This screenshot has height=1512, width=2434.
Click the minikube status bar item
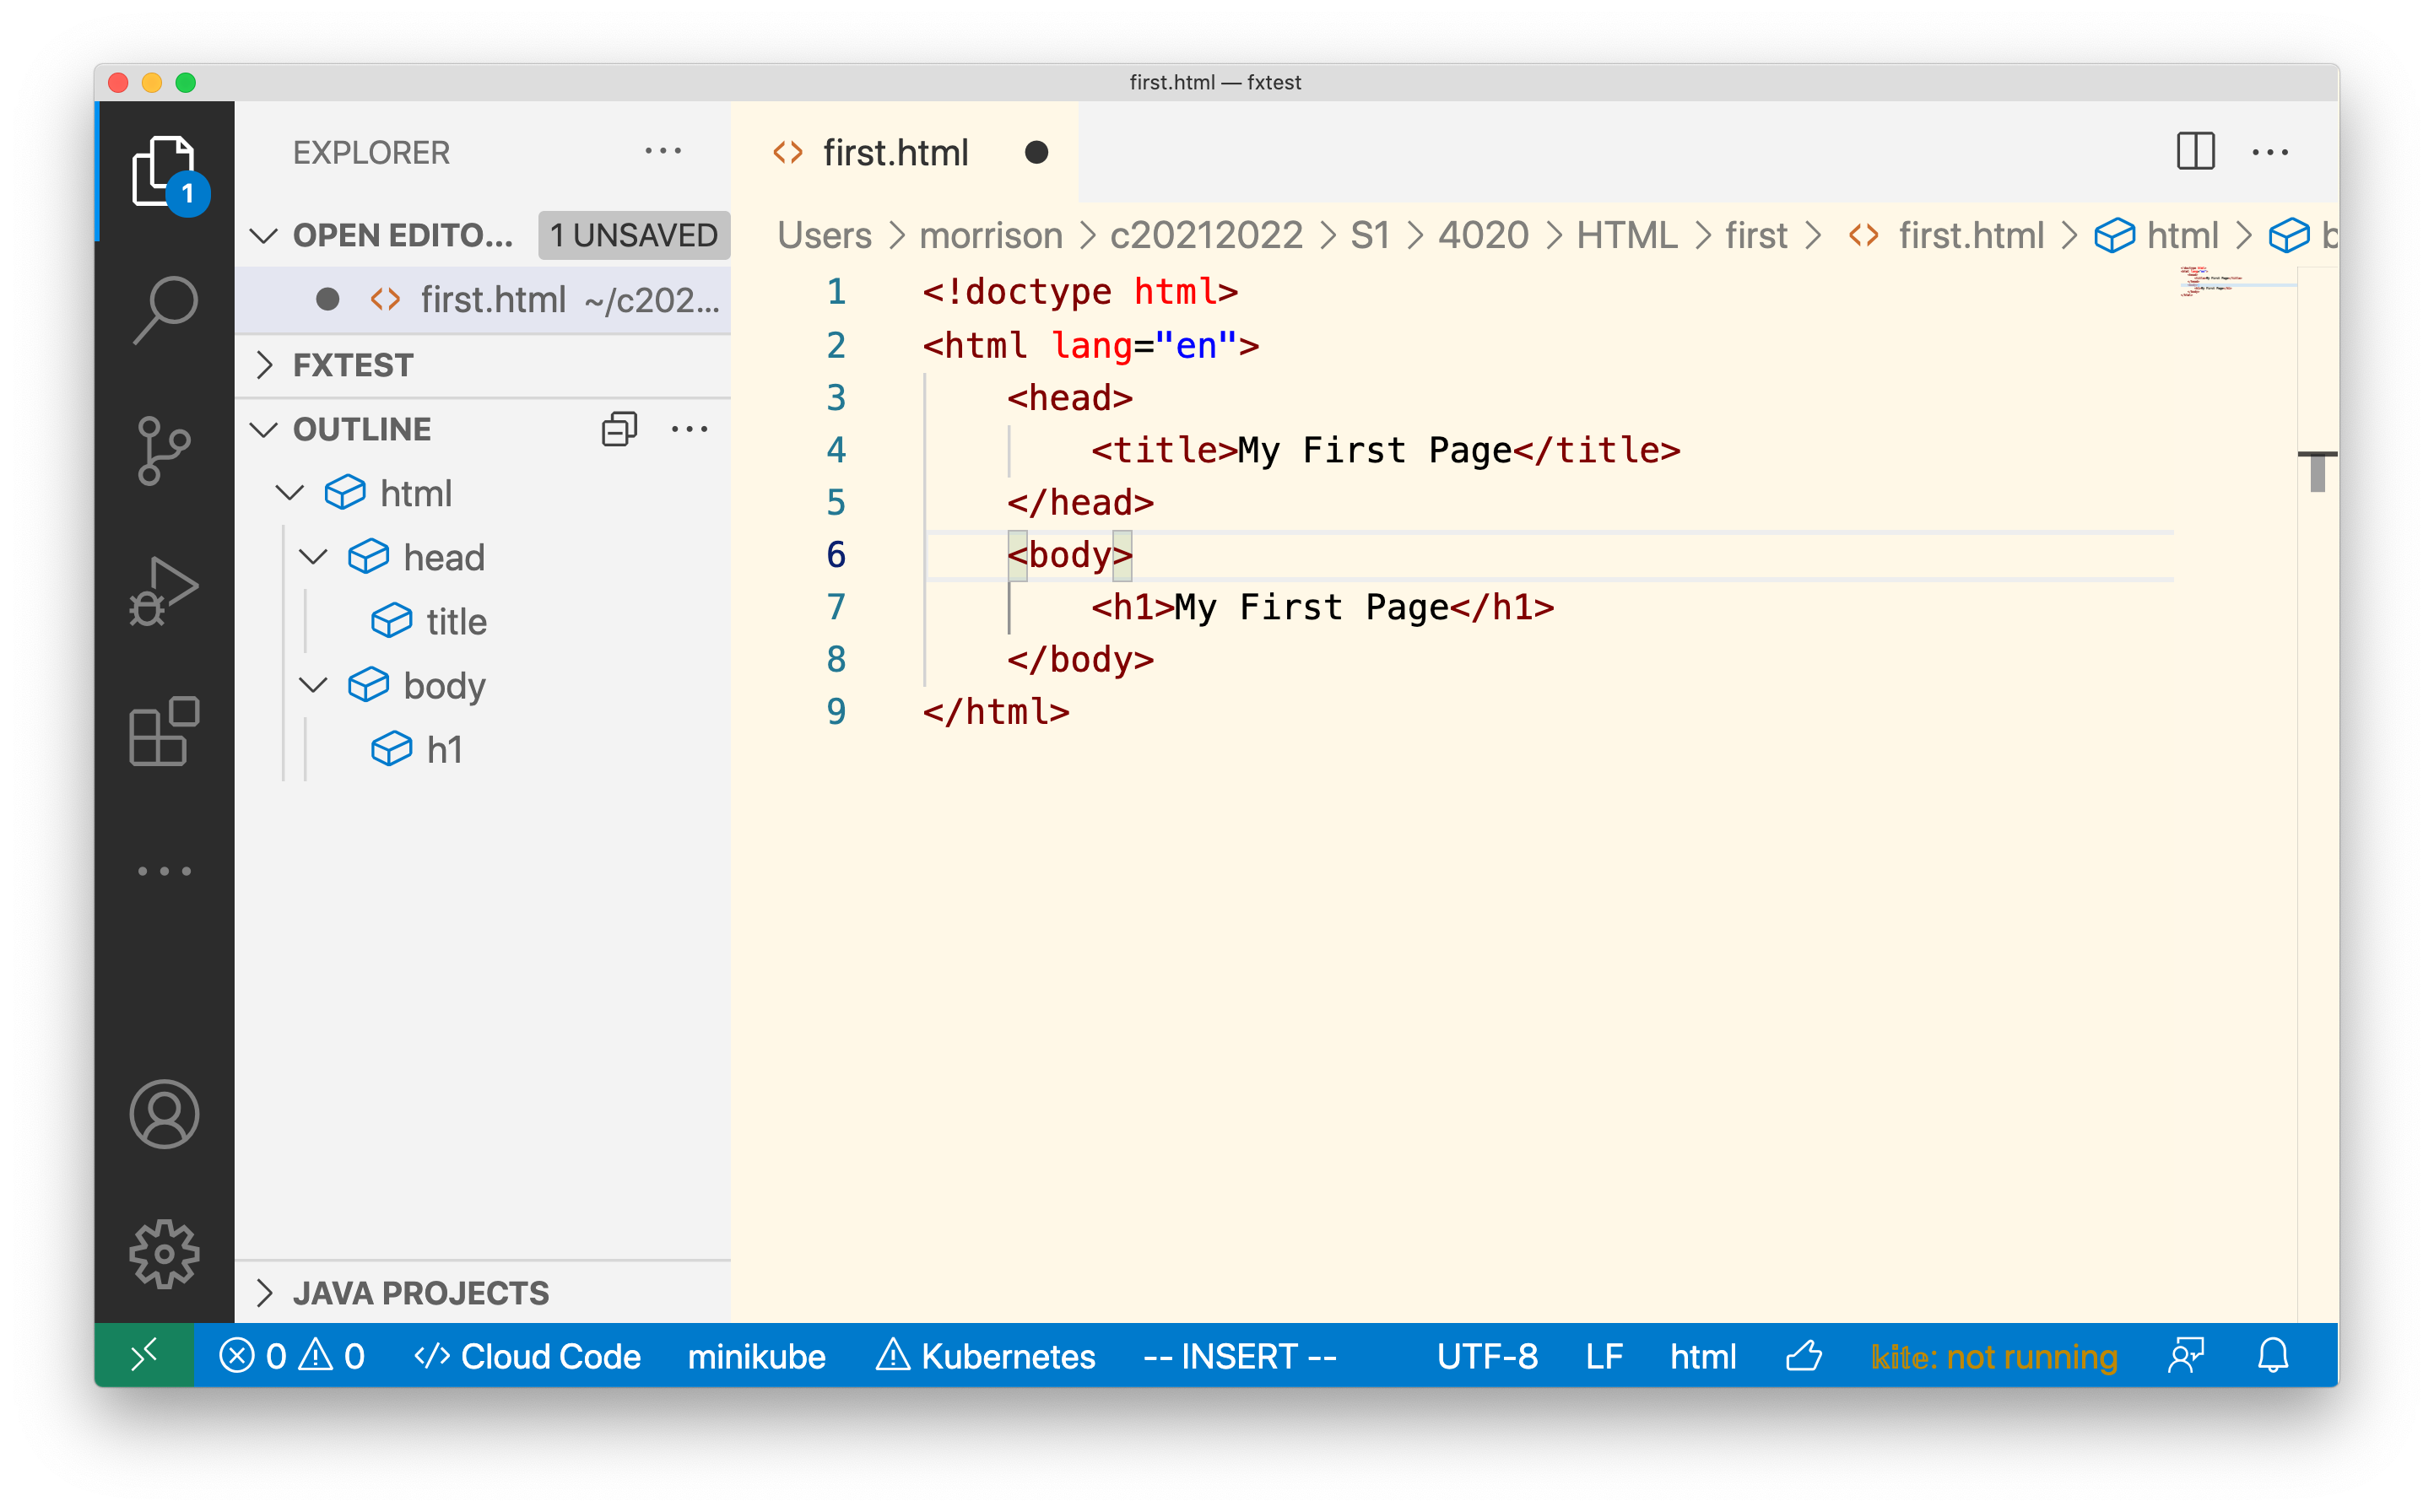pos(756,1356)
